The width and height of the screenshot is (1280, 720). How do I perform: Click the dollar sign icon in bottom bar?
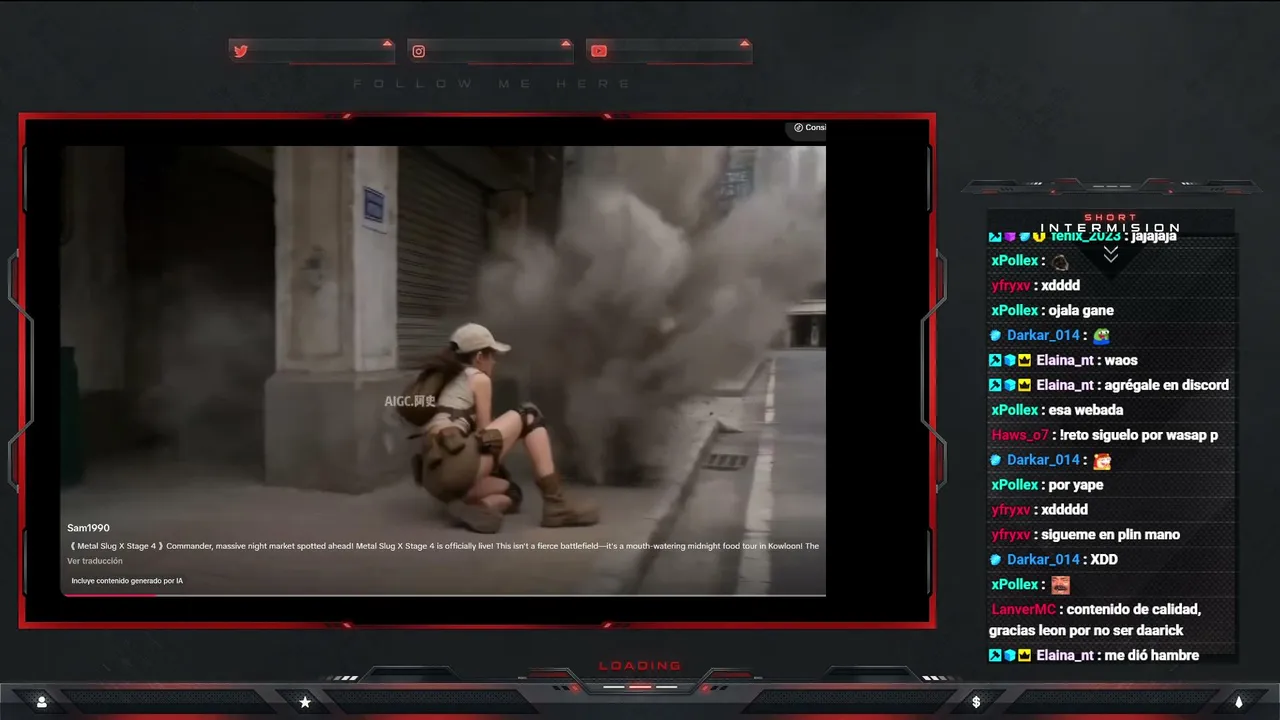click(976, 702)
